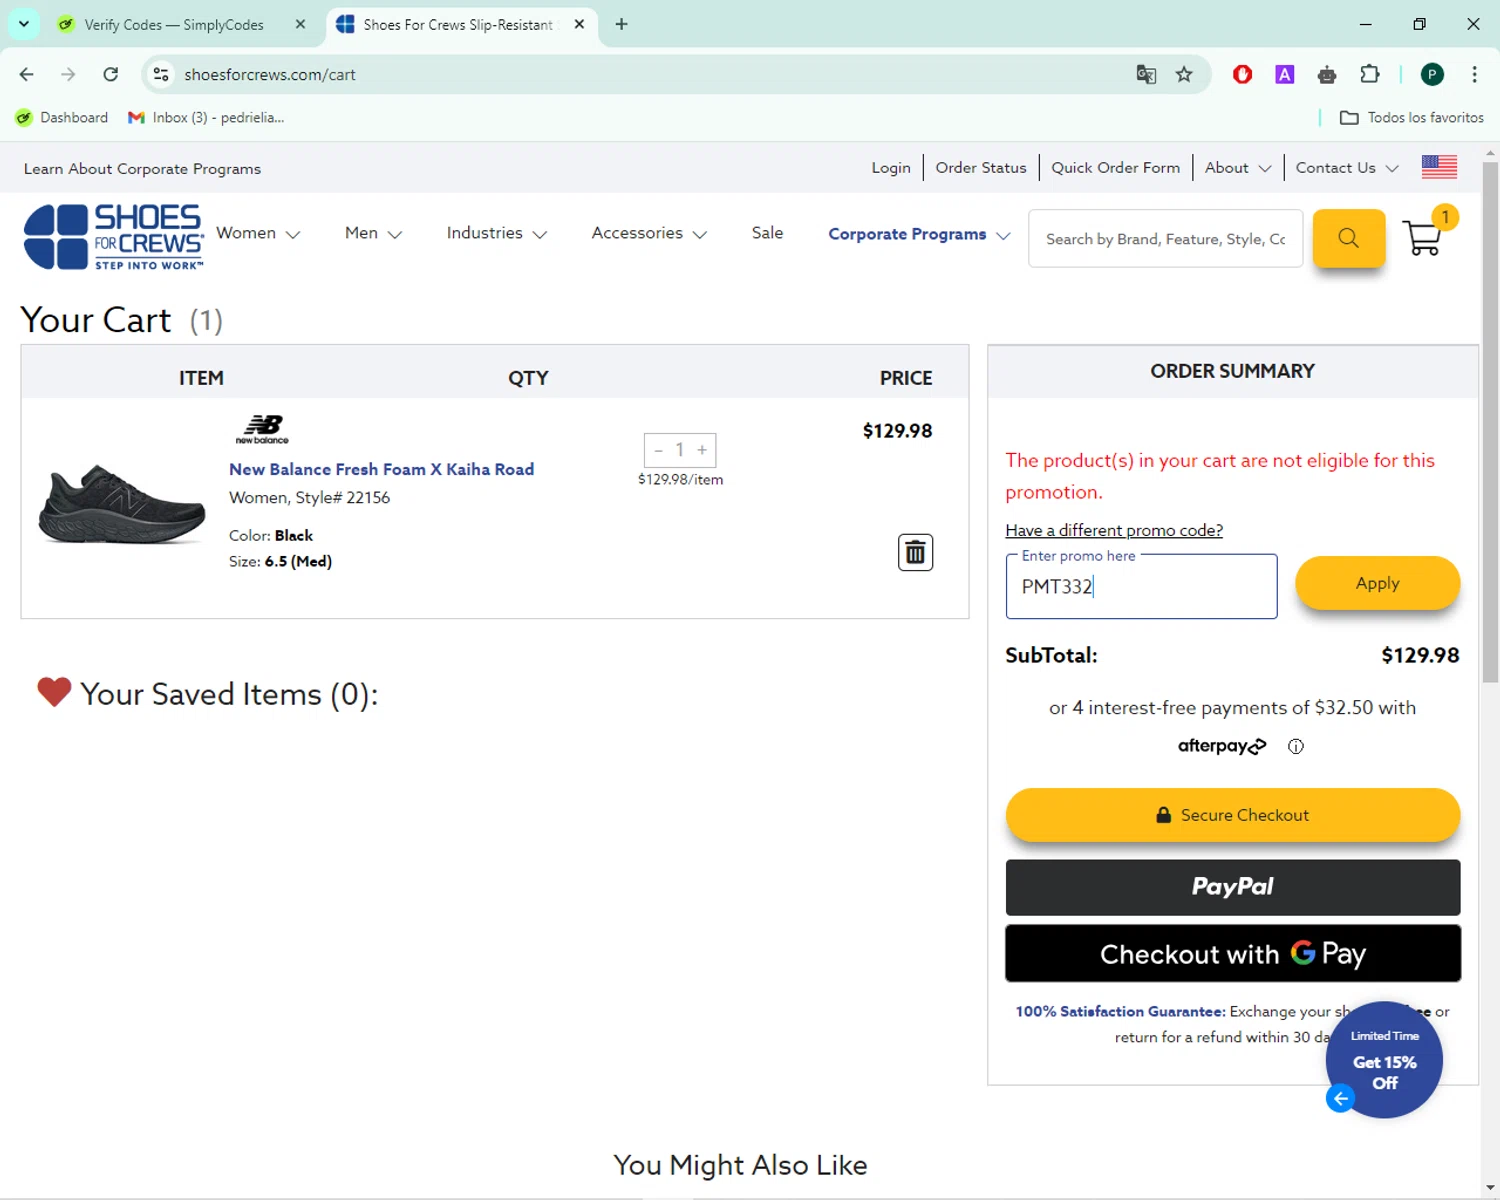Open the Chrome profile avatar P
Screen dimensions: 1500x1200
coord(1432,74)
